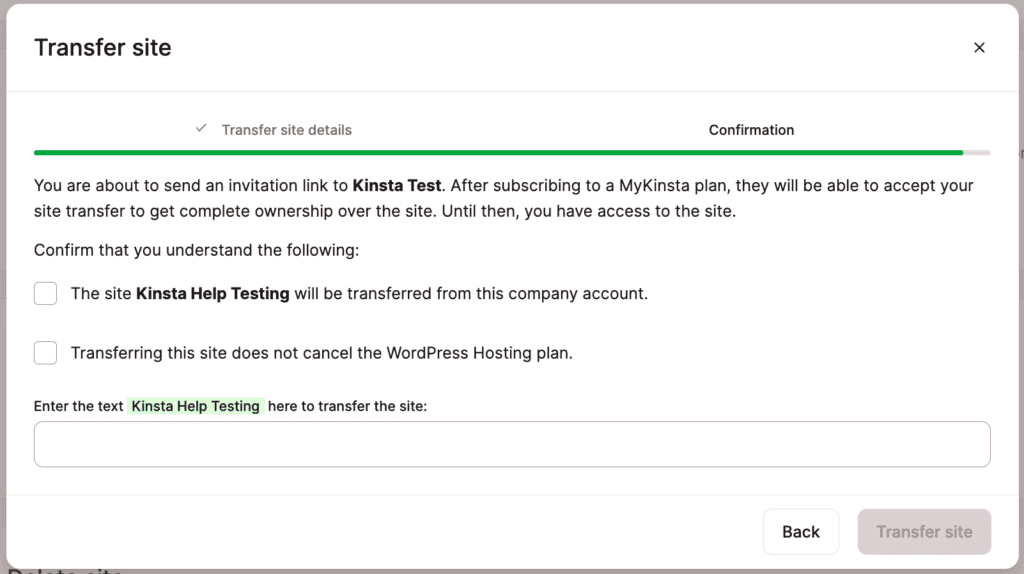Close the Transfer site dialog

tap(979, 47)
